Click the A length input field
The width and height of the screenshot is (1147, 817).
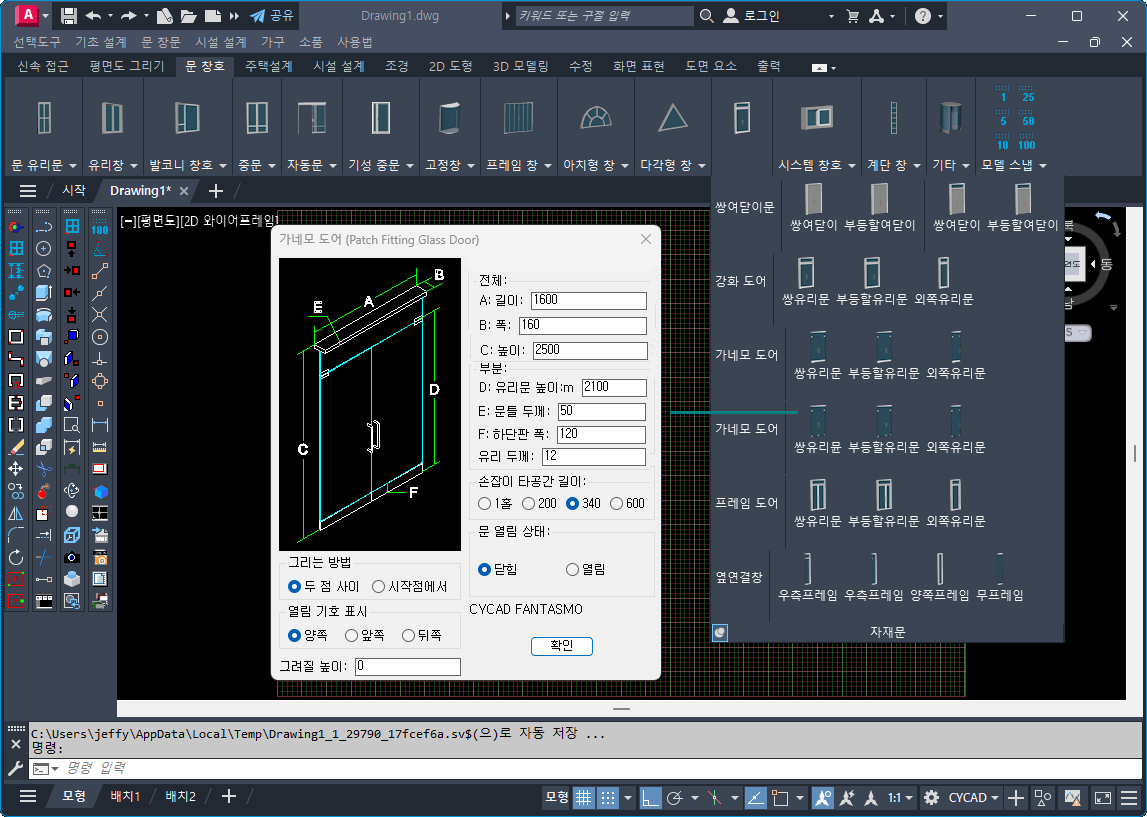588,300
